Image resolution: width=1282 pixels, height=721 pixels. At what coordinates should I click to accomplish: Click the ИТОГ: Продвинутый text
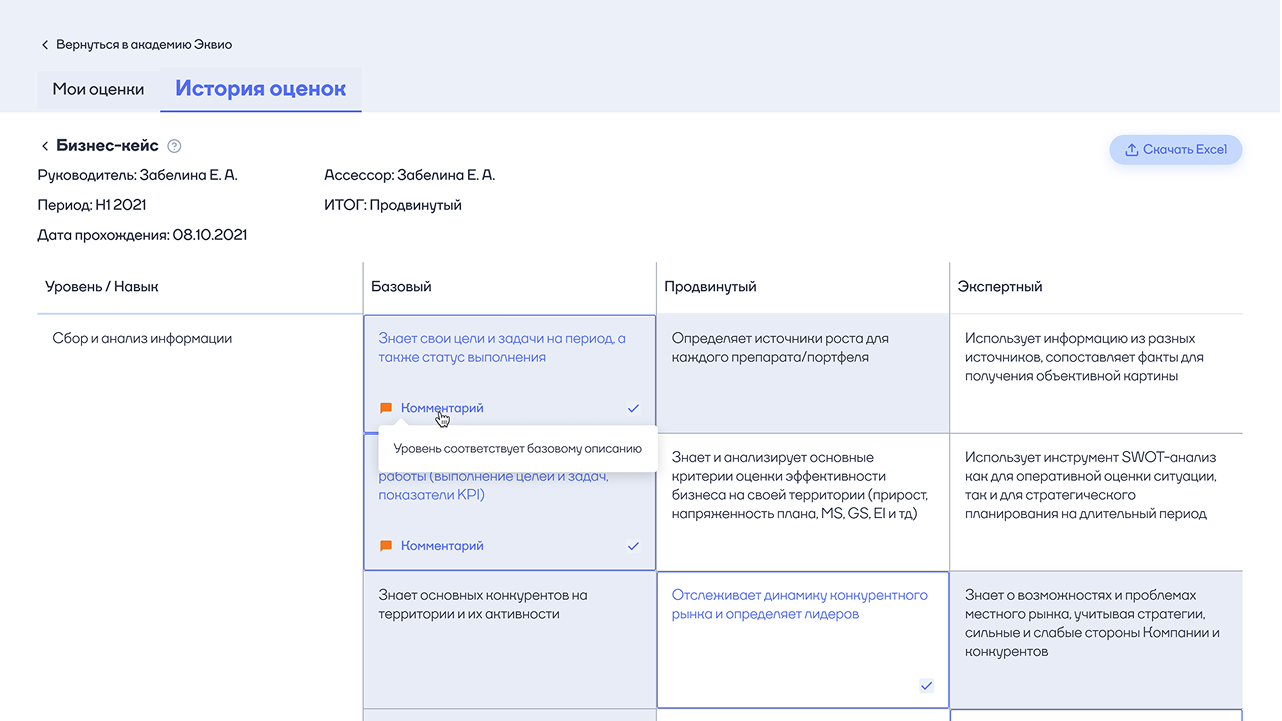(393, 205)
